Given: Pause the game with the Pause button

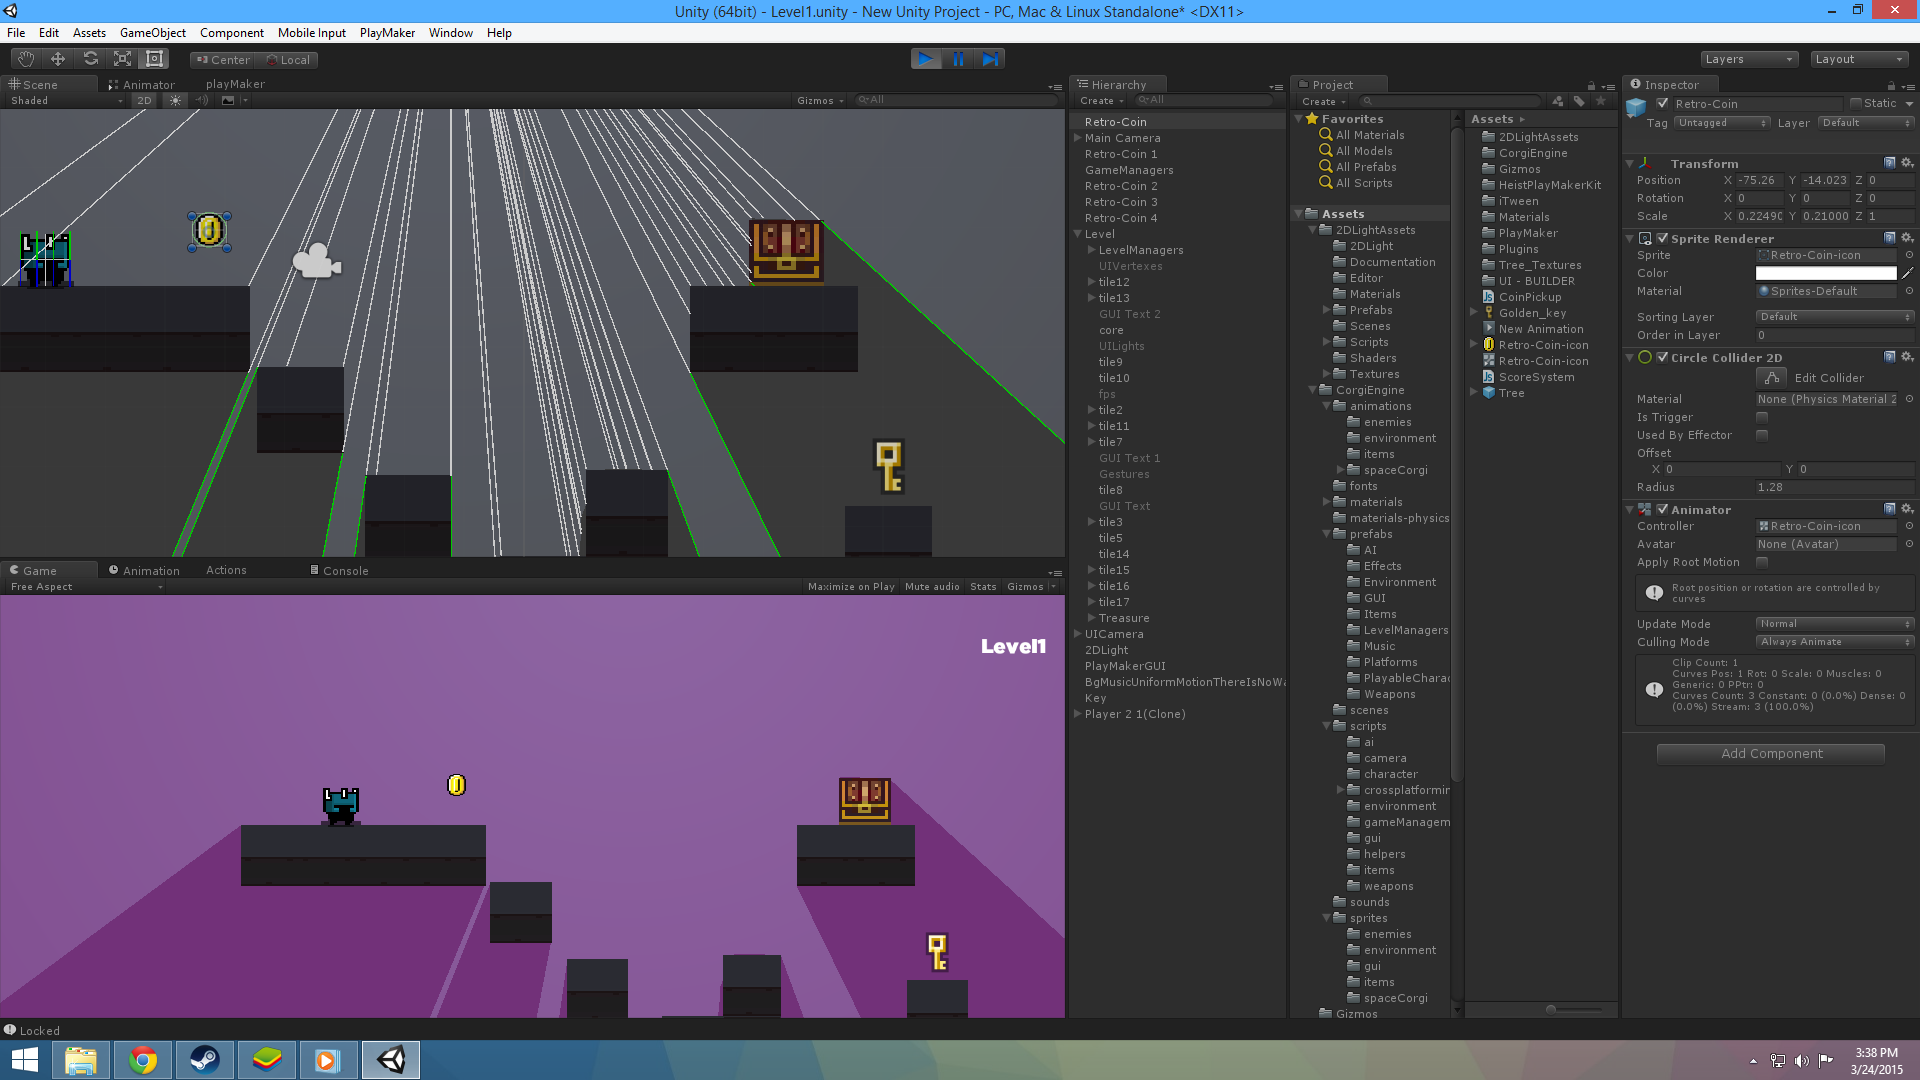Looking at the screenshot, I should click(x=958, y=59).
